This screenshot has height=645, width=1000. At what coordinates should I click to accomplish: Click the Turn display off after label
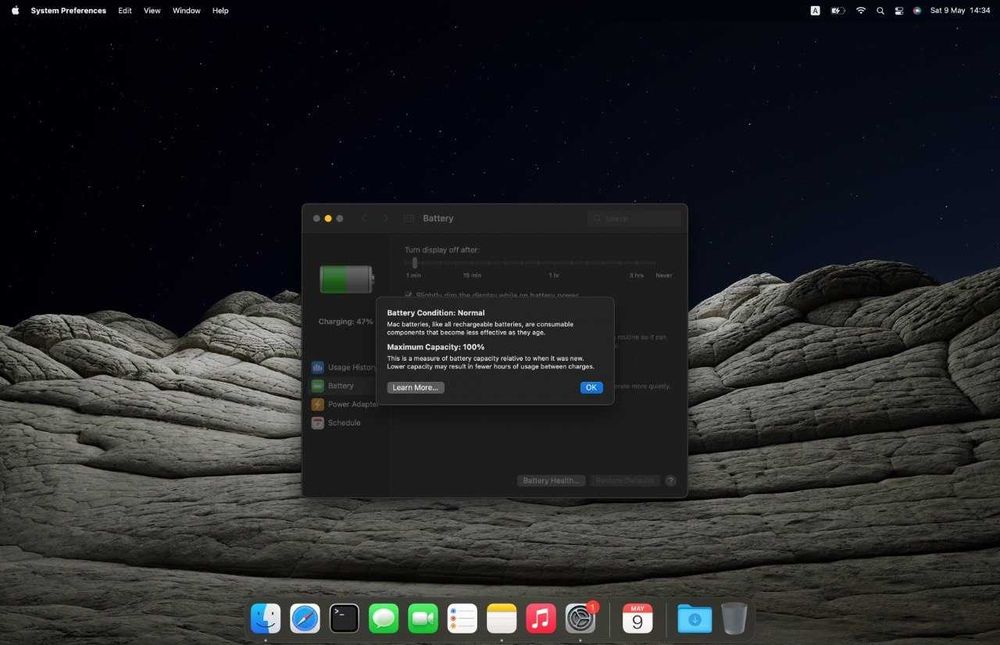tap(442, 250)
